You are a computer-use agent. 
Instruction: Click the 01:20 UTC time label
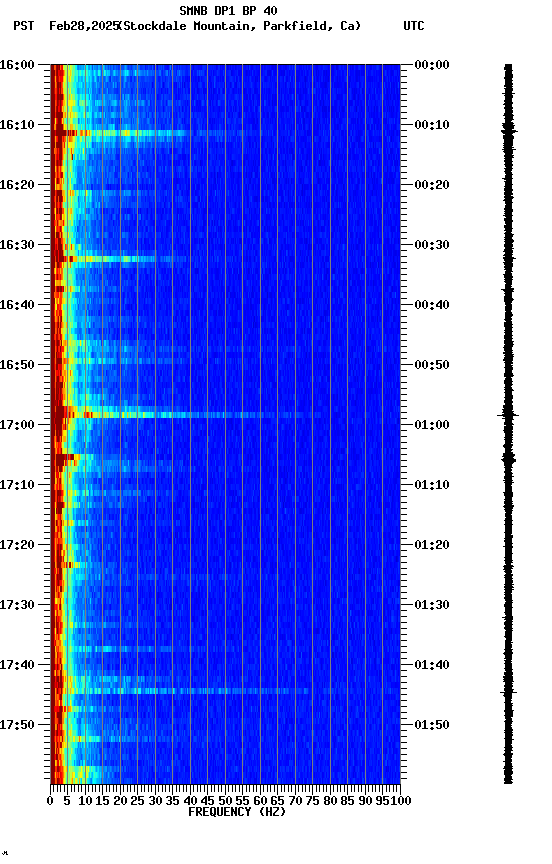pyautogui.click(x=432, y=545)
